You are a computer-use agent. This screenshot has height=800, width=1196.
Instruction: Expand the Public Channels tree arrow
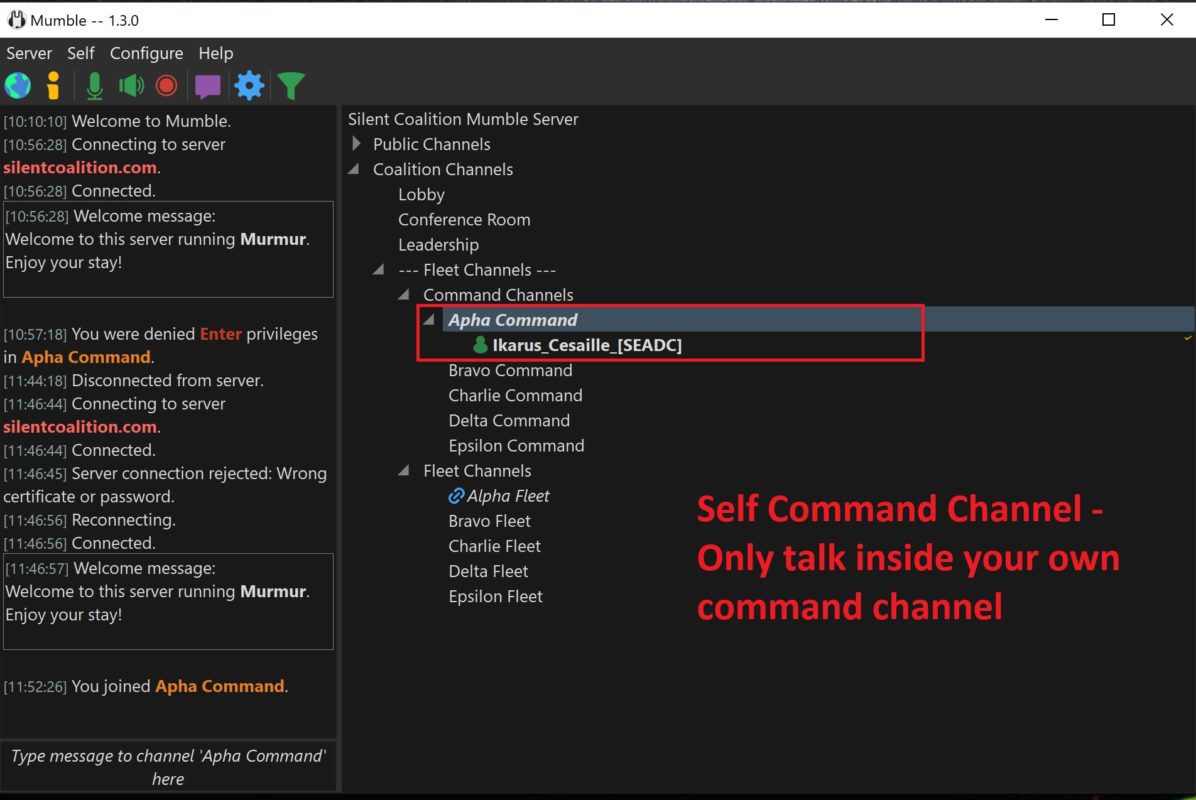[x=356, y=143]
